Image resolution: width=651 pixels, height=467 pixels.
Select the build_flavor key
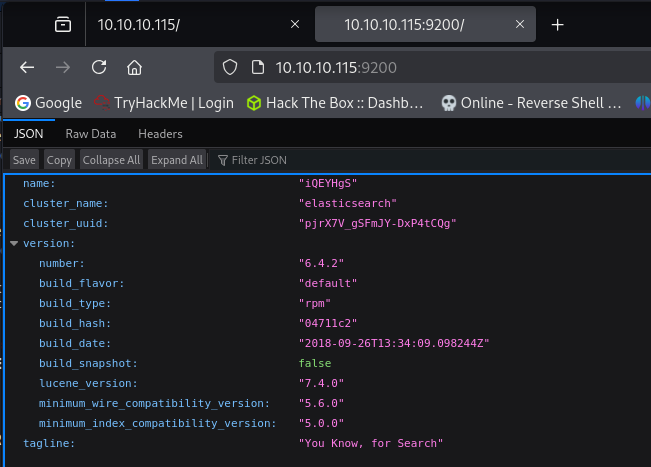pos(81,283)
